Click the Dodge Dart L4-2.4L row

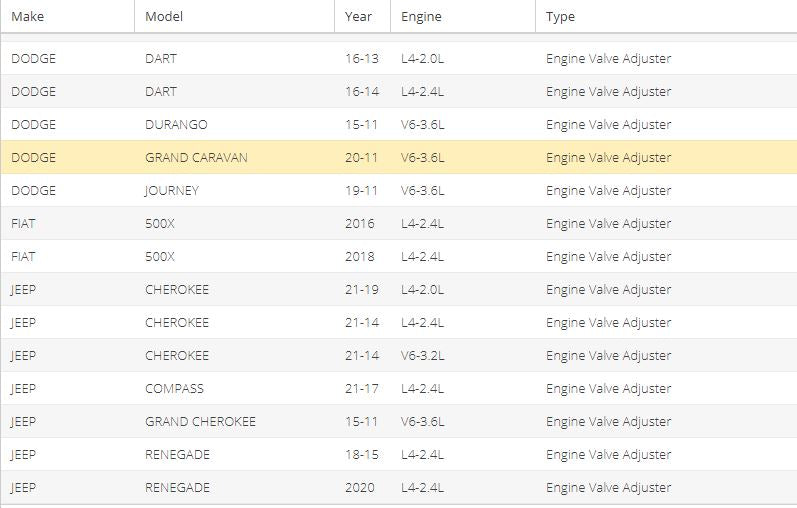click(398, 92)
